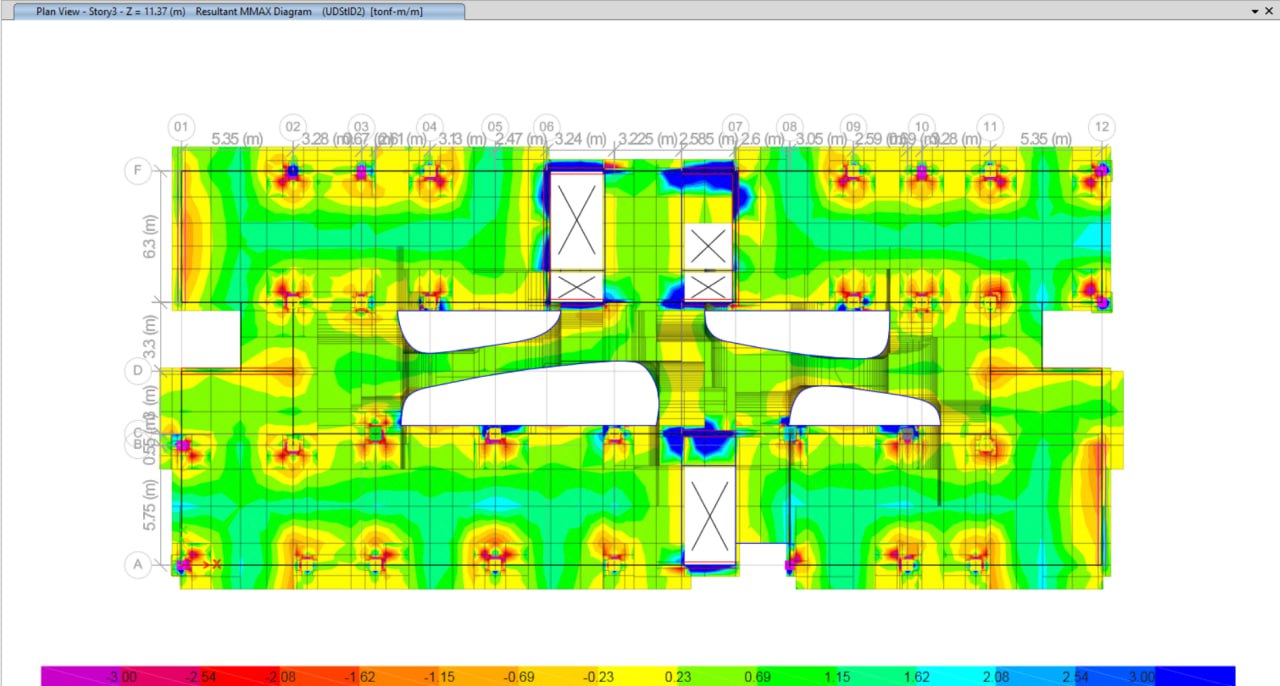Click grid bubble D on left

(x=138, y=371)
